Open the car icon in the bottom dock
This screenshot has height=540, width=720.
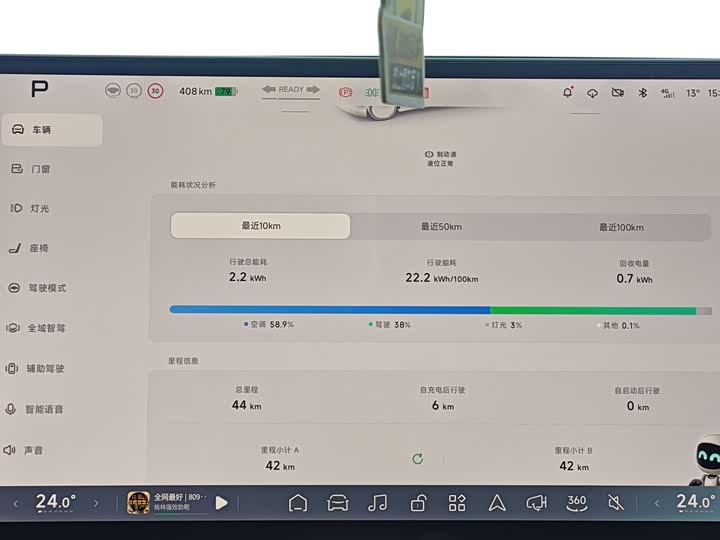[337, 503]
